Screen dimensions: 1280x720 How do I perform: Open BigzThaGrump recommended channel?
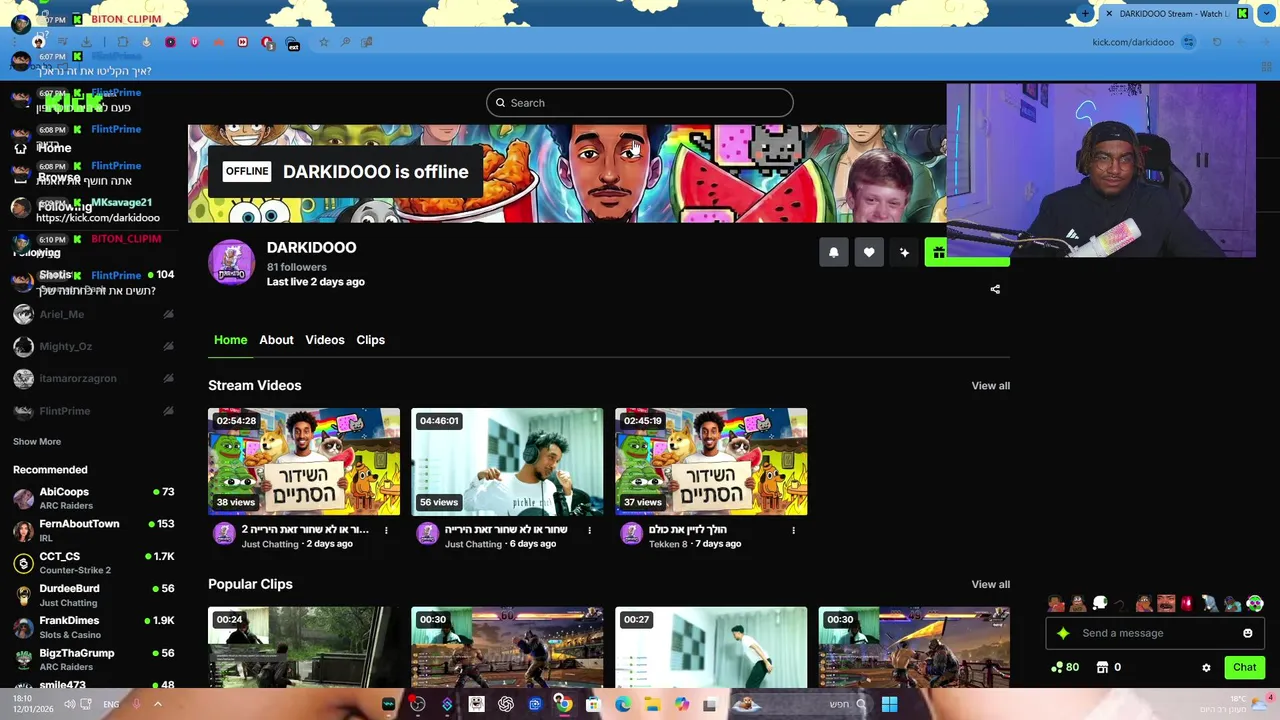click(94, 659)
